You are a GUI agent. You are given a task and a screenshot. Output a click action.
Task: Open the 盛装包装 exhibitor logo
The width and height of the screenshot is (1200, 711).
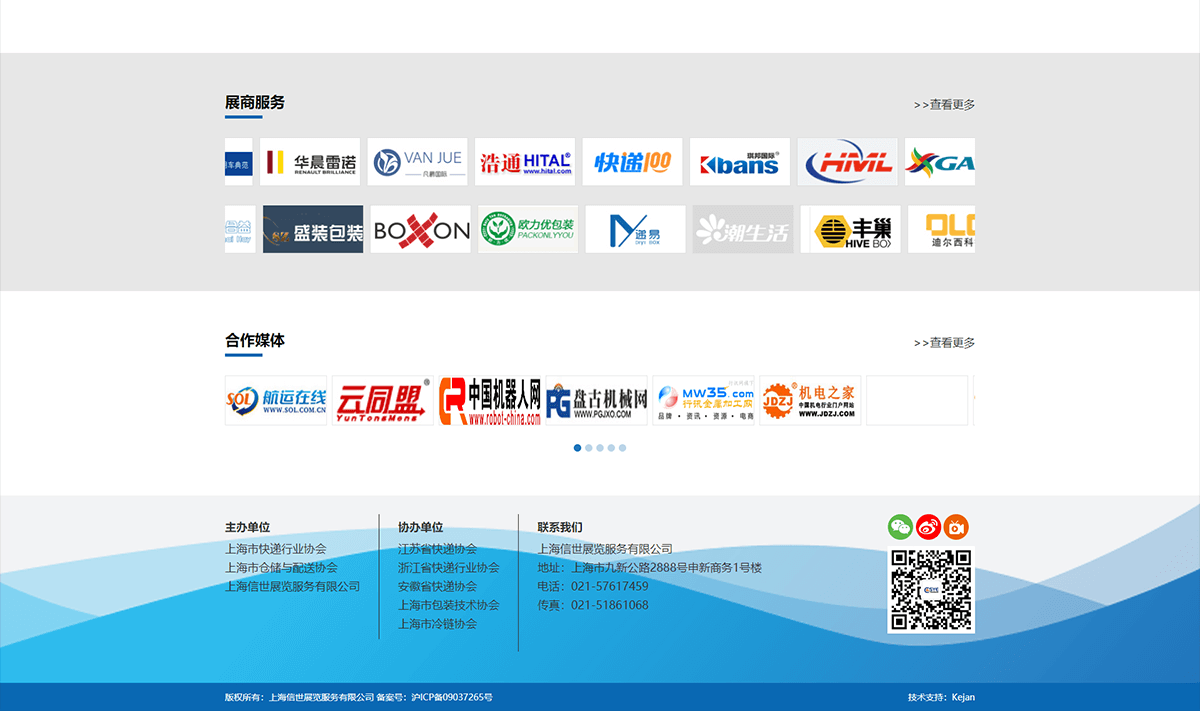pyautogui.click(x=313, y=229)
